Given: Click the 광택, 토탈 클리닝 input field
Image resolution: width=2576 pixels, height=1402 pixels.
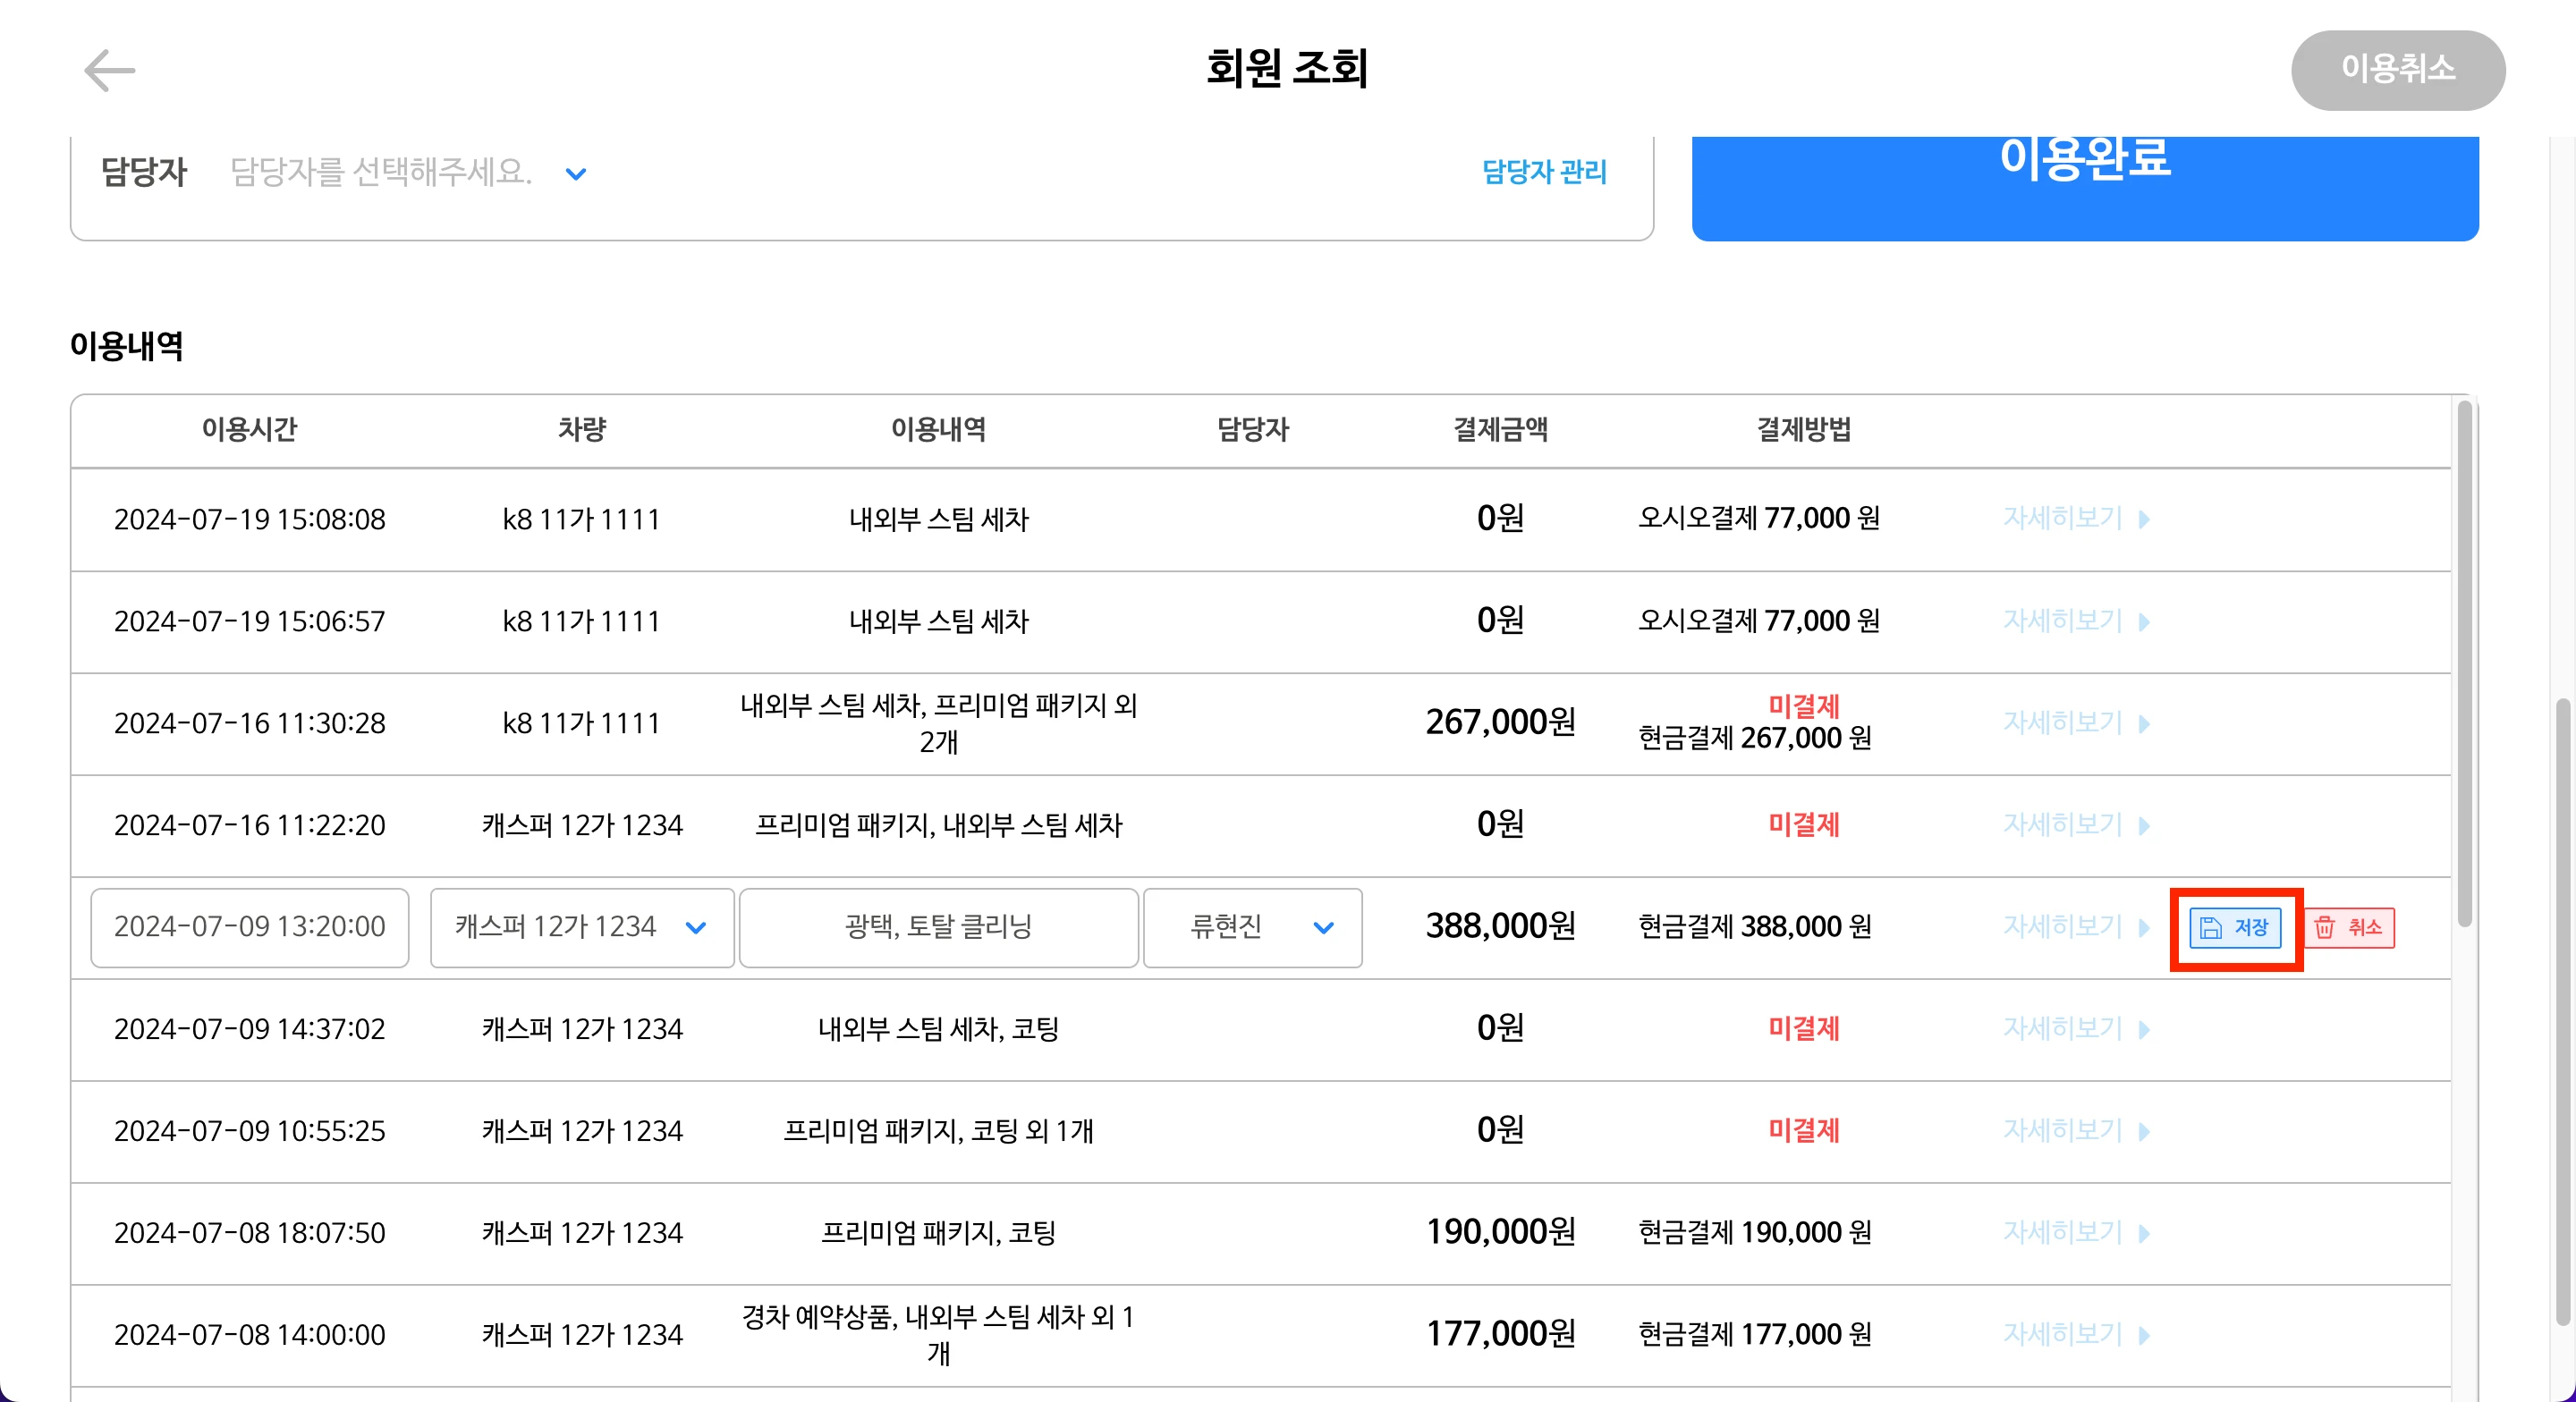Looking at the screenshot, I should pyautogui.click(x=938, y=927).
